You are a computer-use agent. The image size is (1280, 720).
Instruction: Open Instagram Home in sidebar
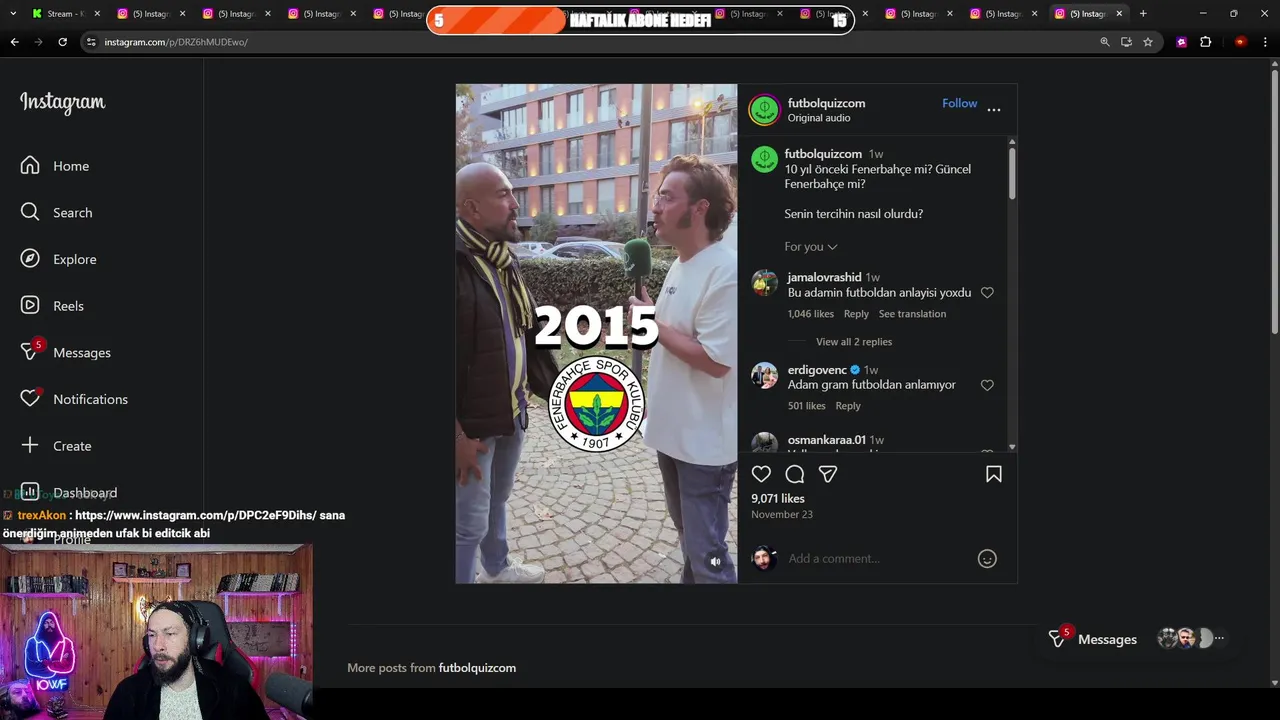point(56,166)
